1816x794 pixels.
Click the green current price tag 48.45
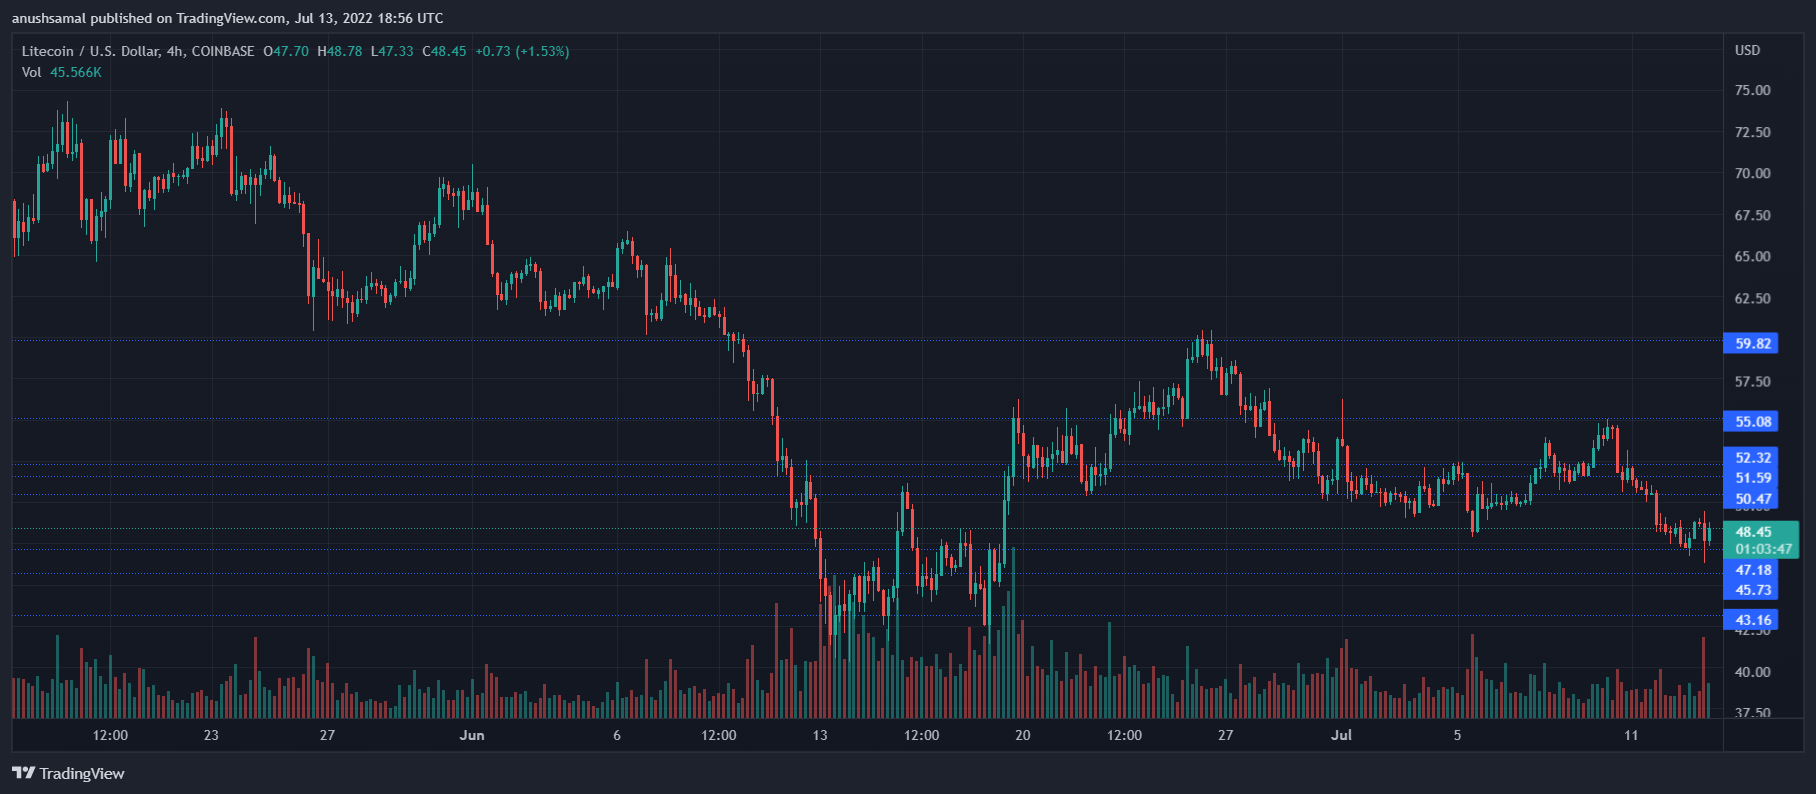1753,532
